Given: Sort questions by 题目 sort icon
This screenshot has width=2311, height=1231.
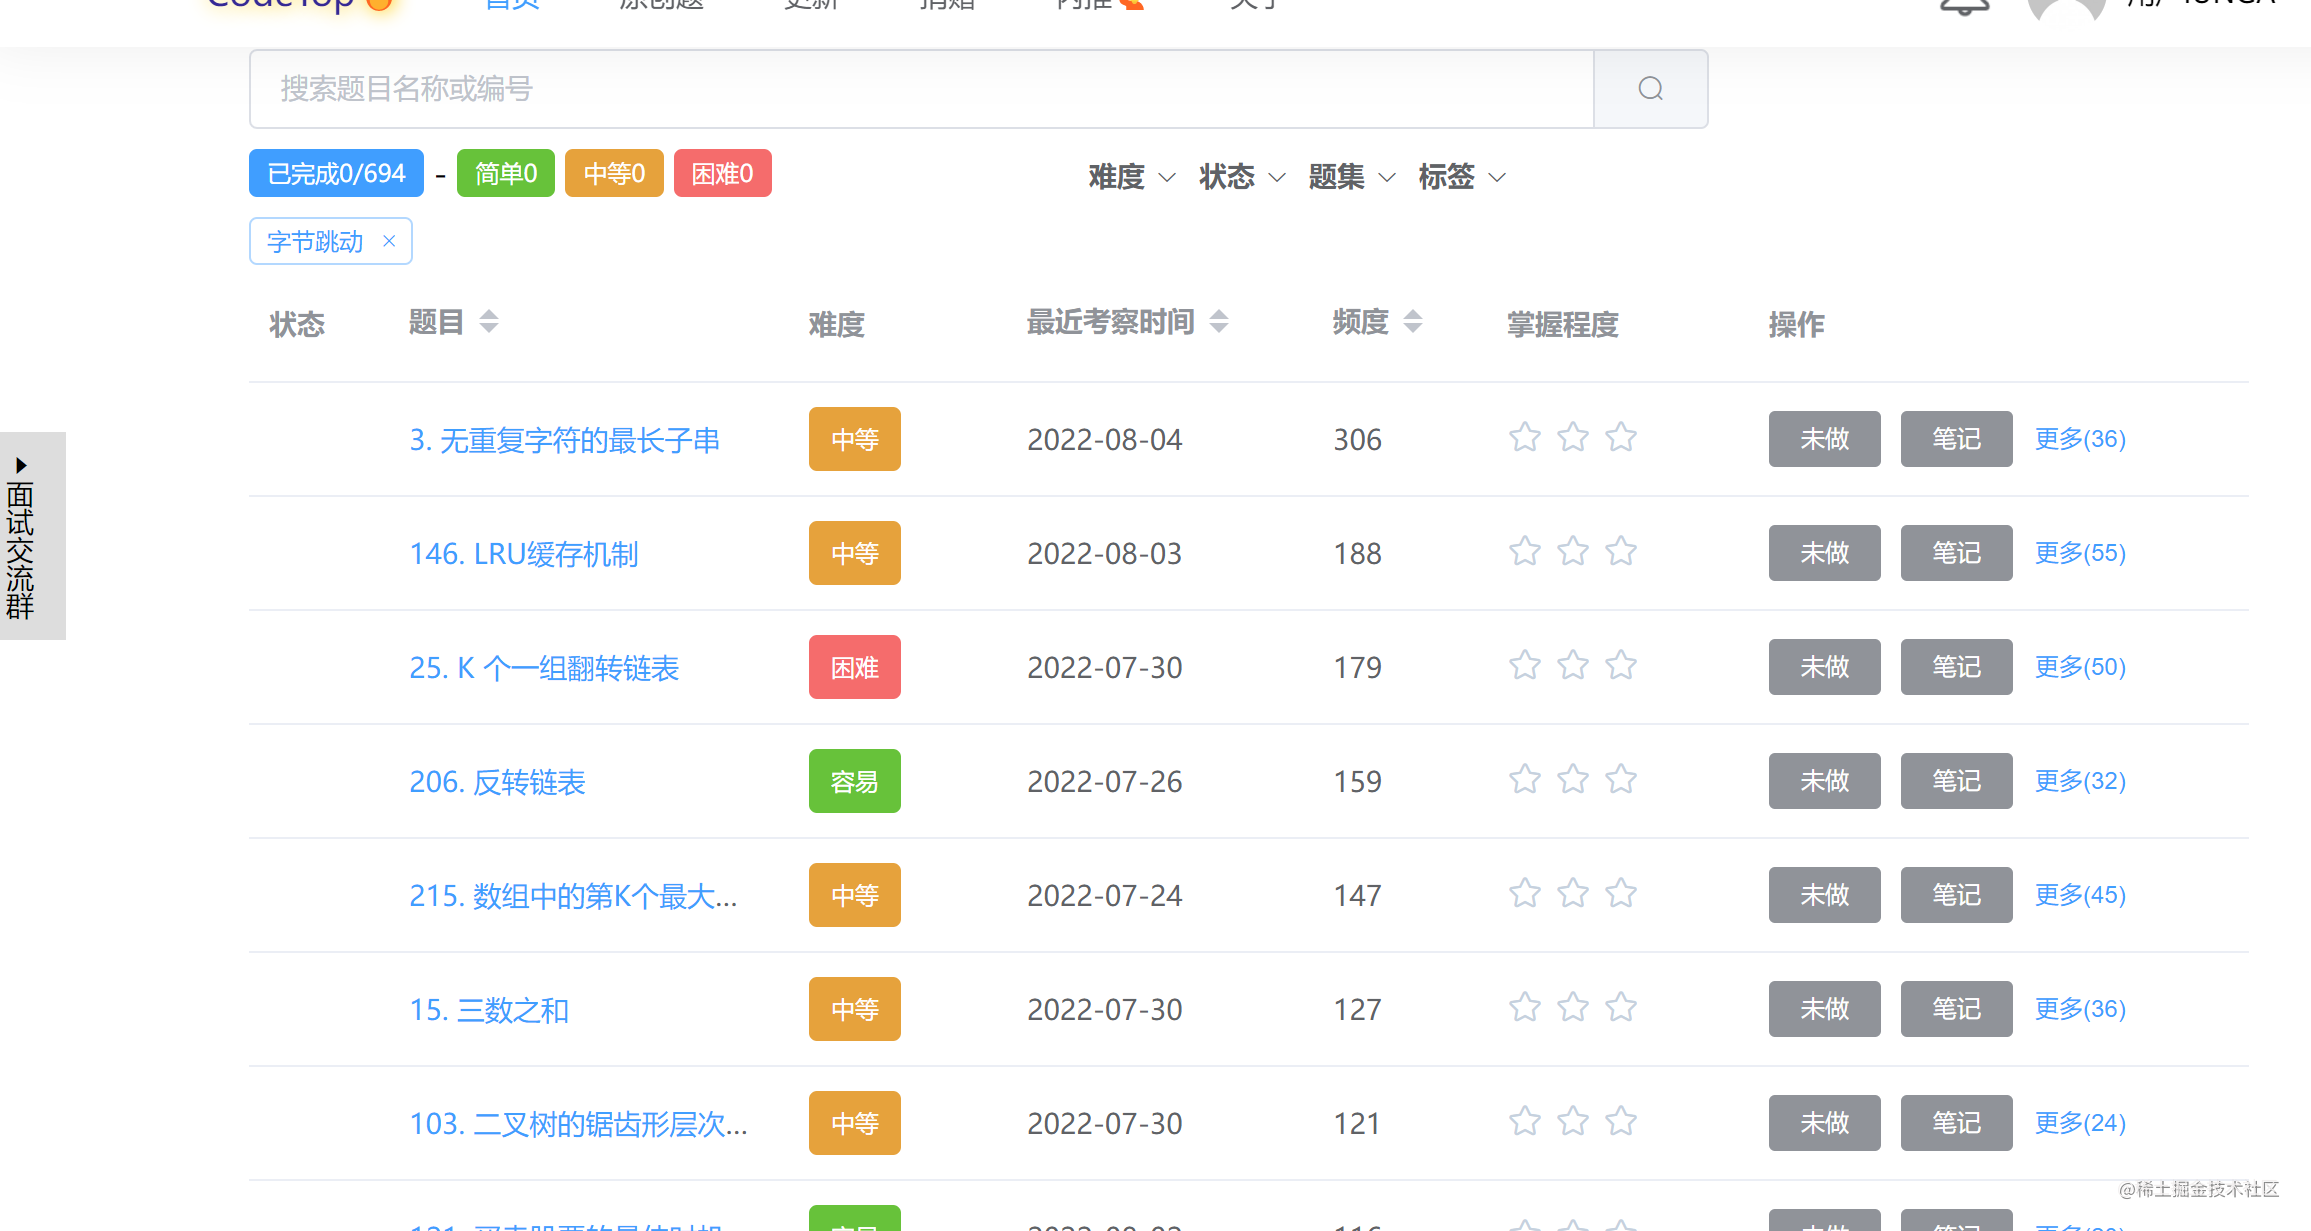Looking at the screenshot, I should [x=489, y=320].
